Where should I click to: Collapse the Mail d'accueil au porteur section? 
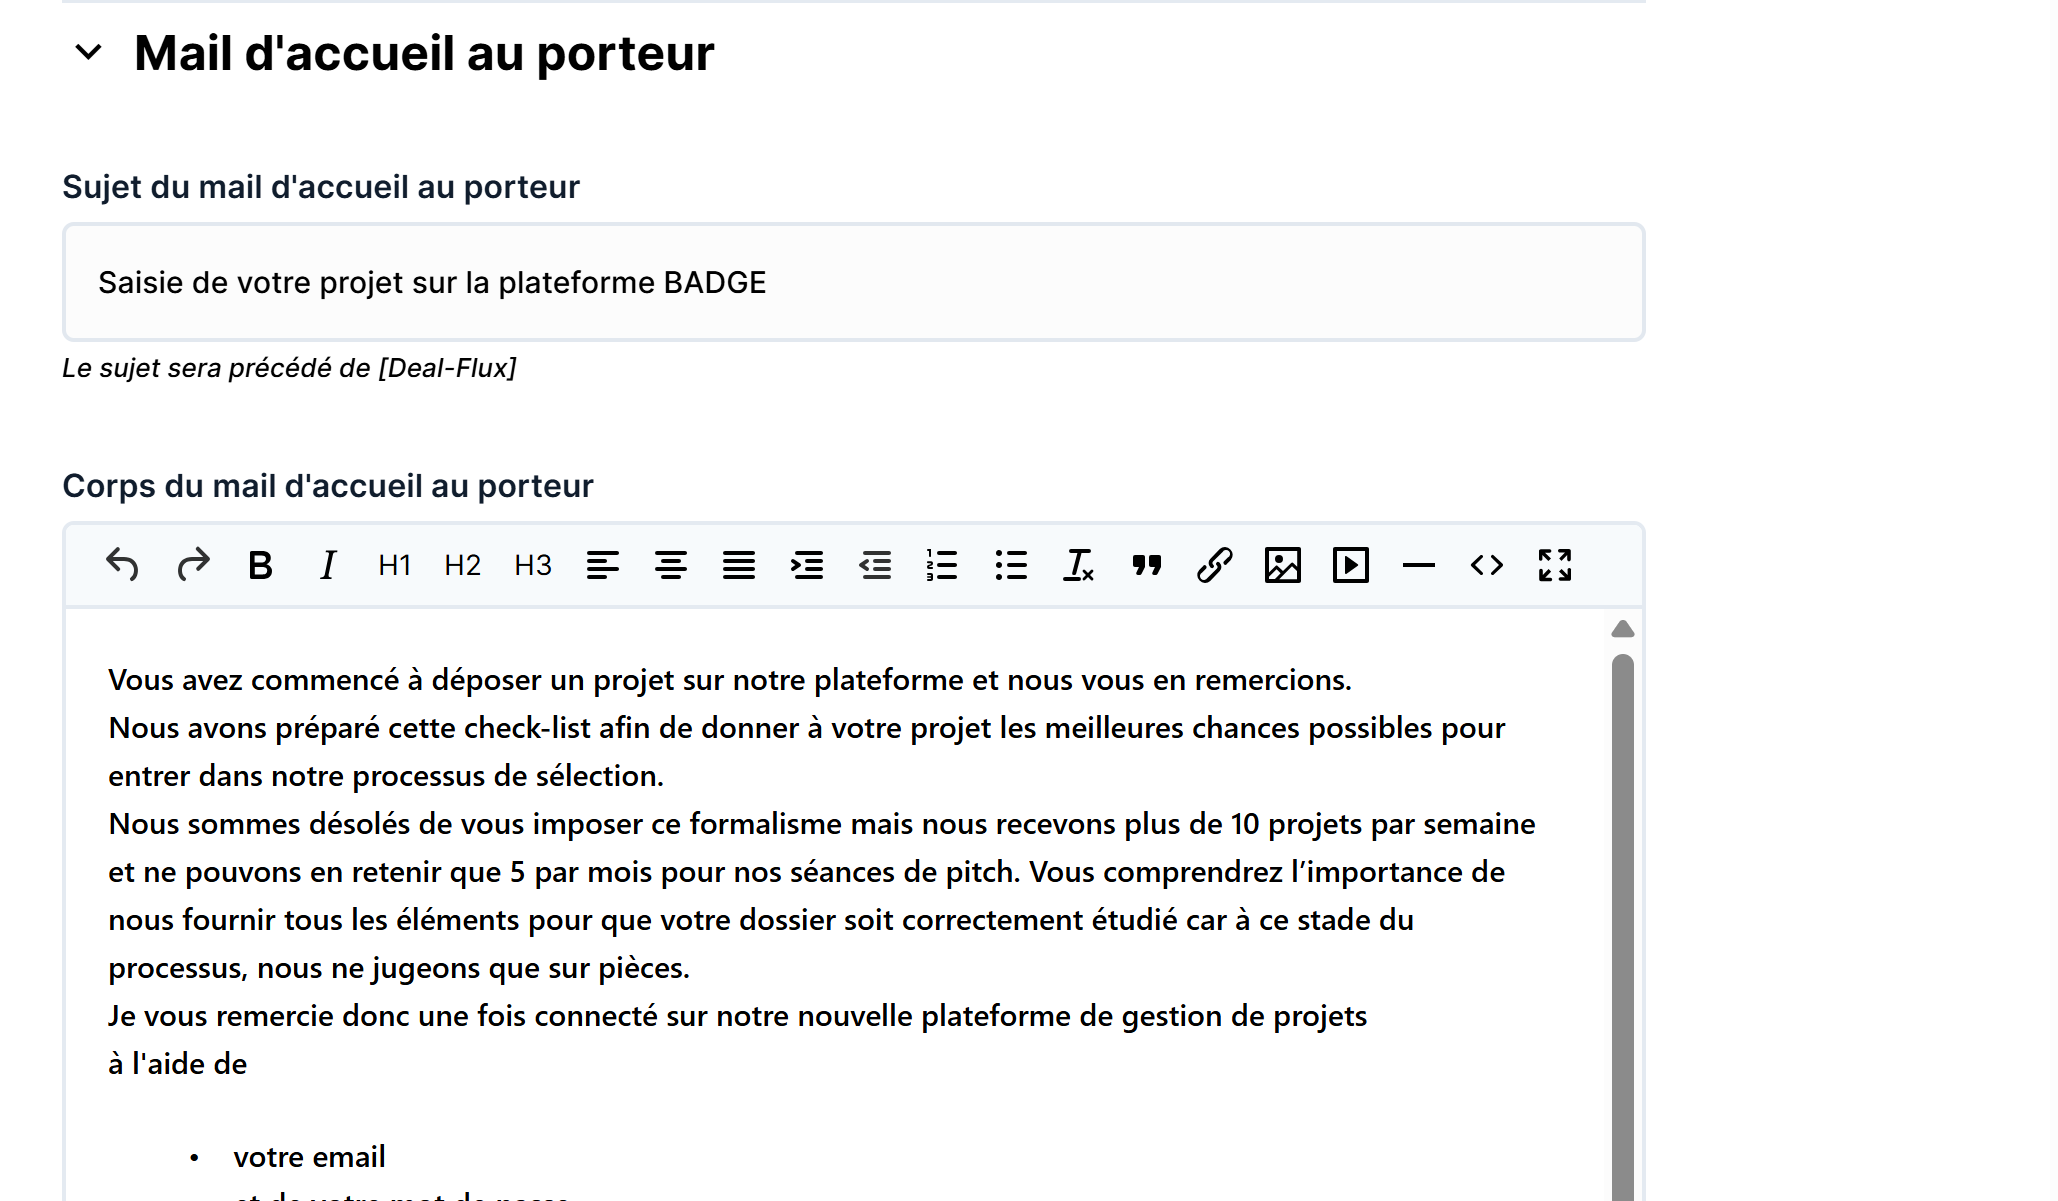[89, 52]
